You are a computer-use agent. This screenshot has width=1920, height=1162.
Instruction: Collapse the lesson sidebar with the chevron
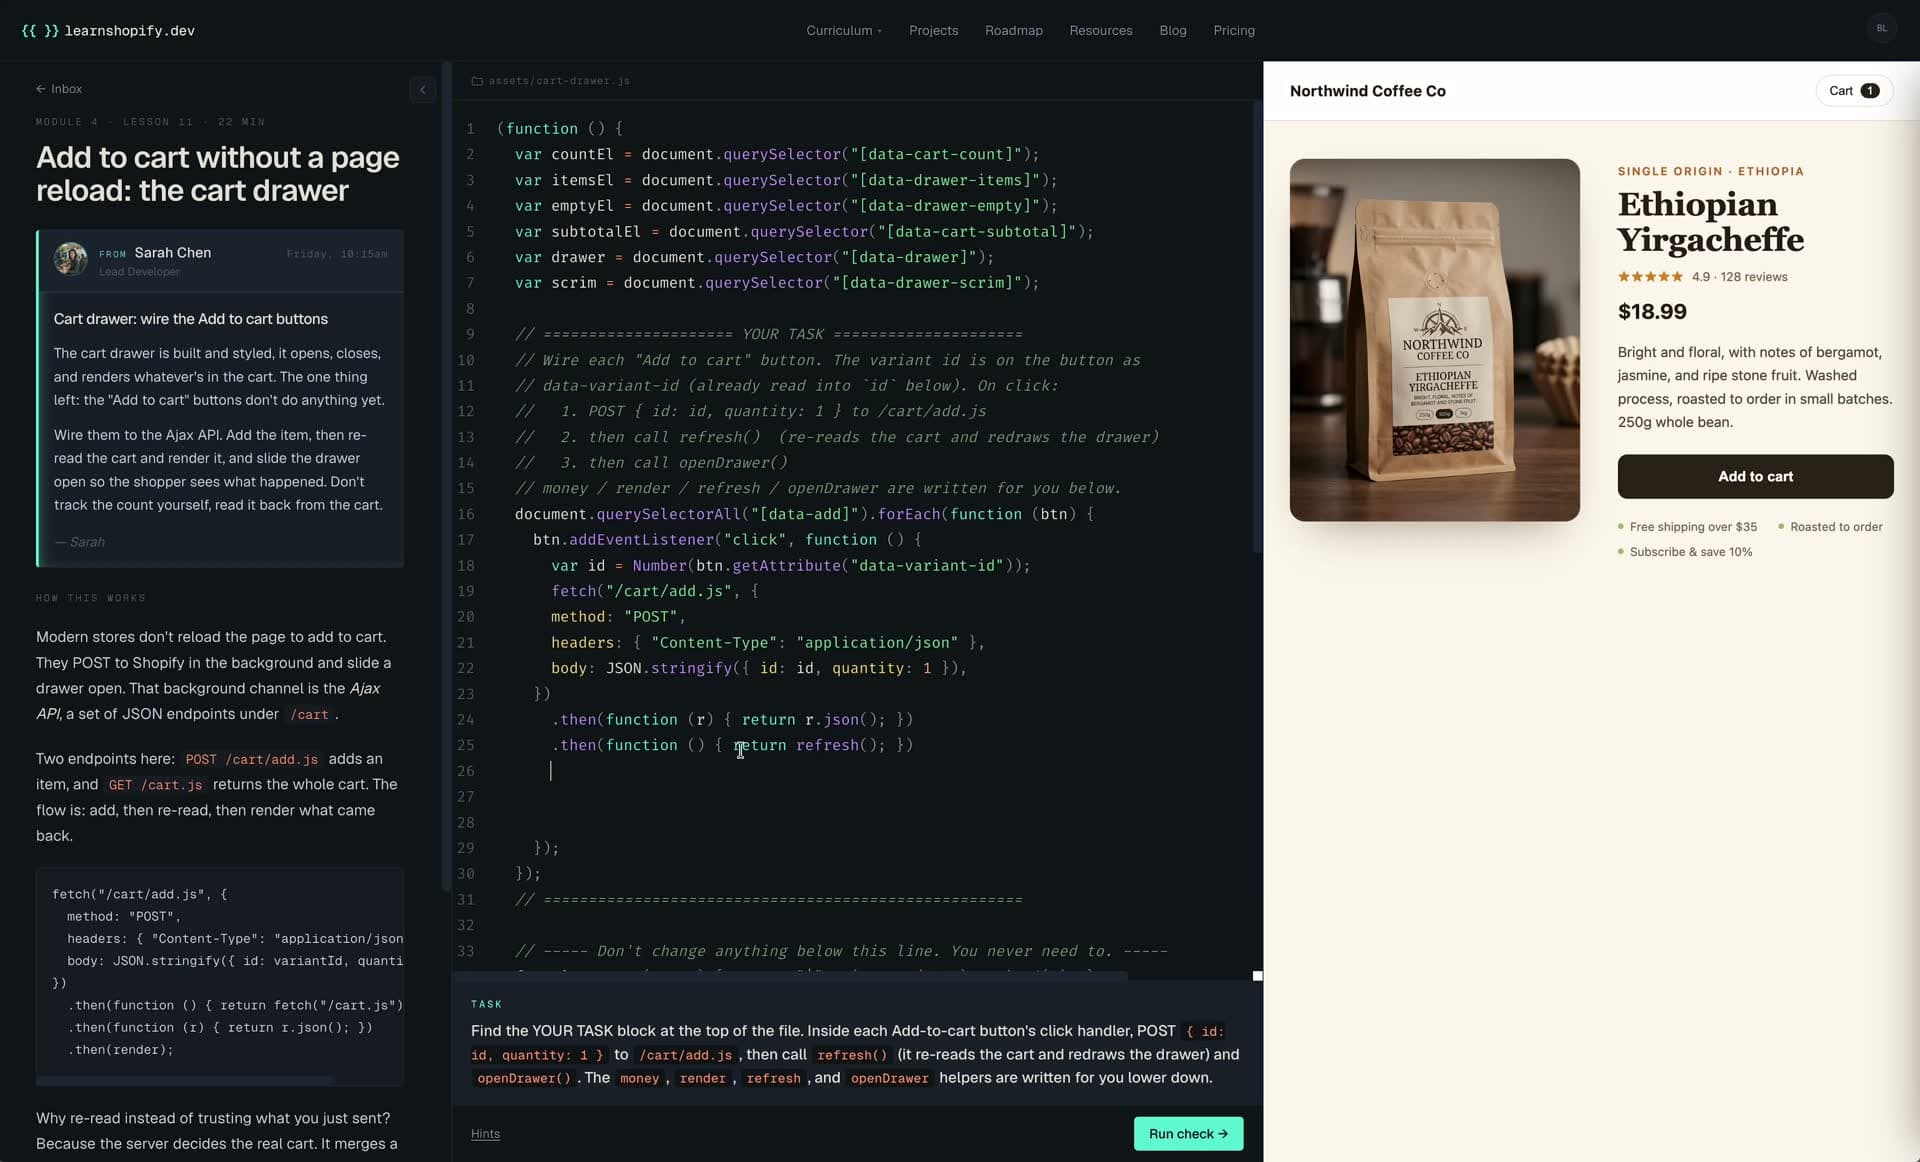422,90
